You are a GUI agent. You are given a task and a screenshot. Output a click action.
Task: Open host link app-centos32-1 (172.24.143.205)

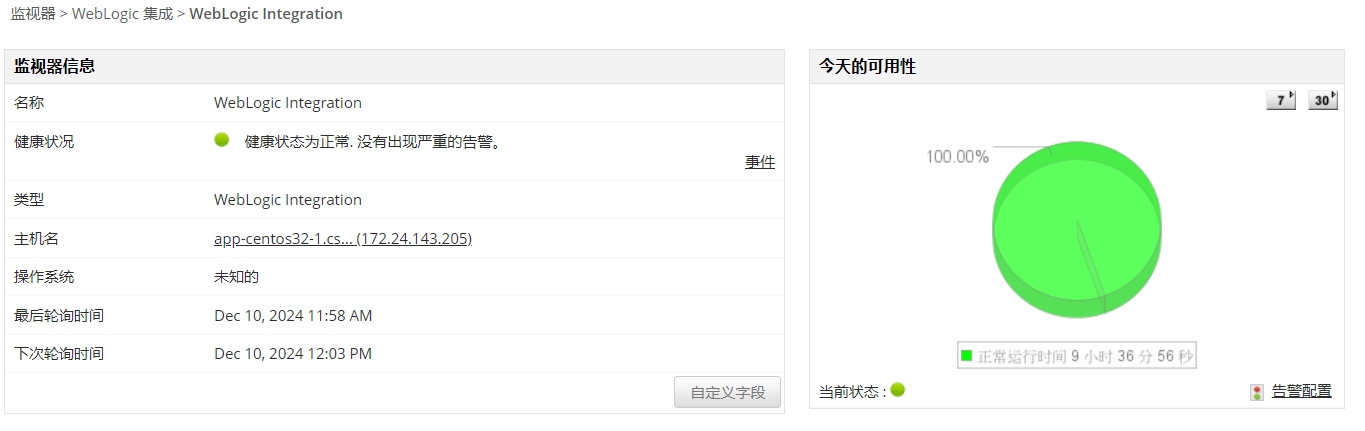(x=343, y=239)
